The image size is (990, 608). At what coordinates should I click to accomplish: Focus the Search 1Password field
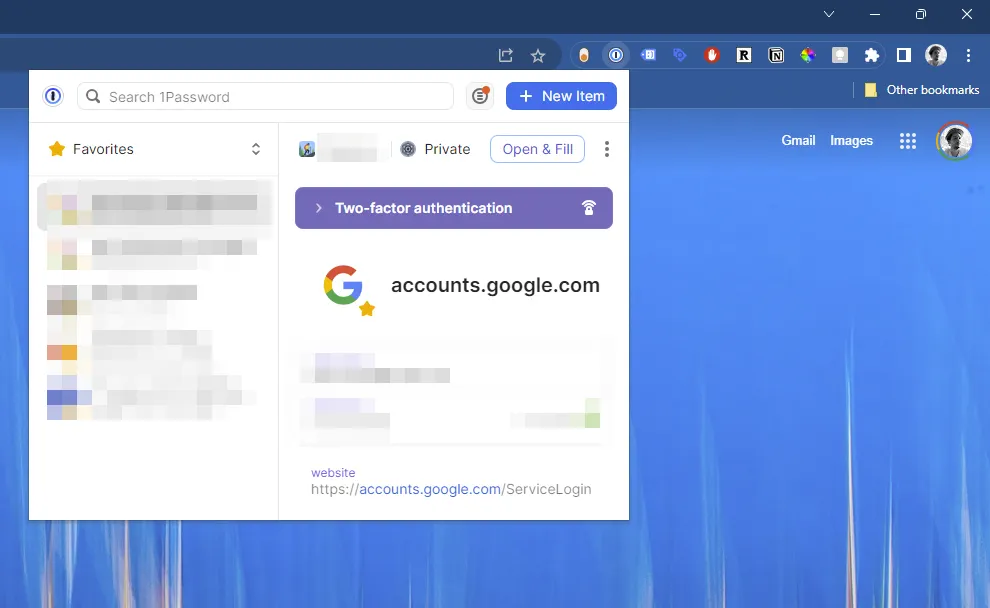click(x=265, y=96)
